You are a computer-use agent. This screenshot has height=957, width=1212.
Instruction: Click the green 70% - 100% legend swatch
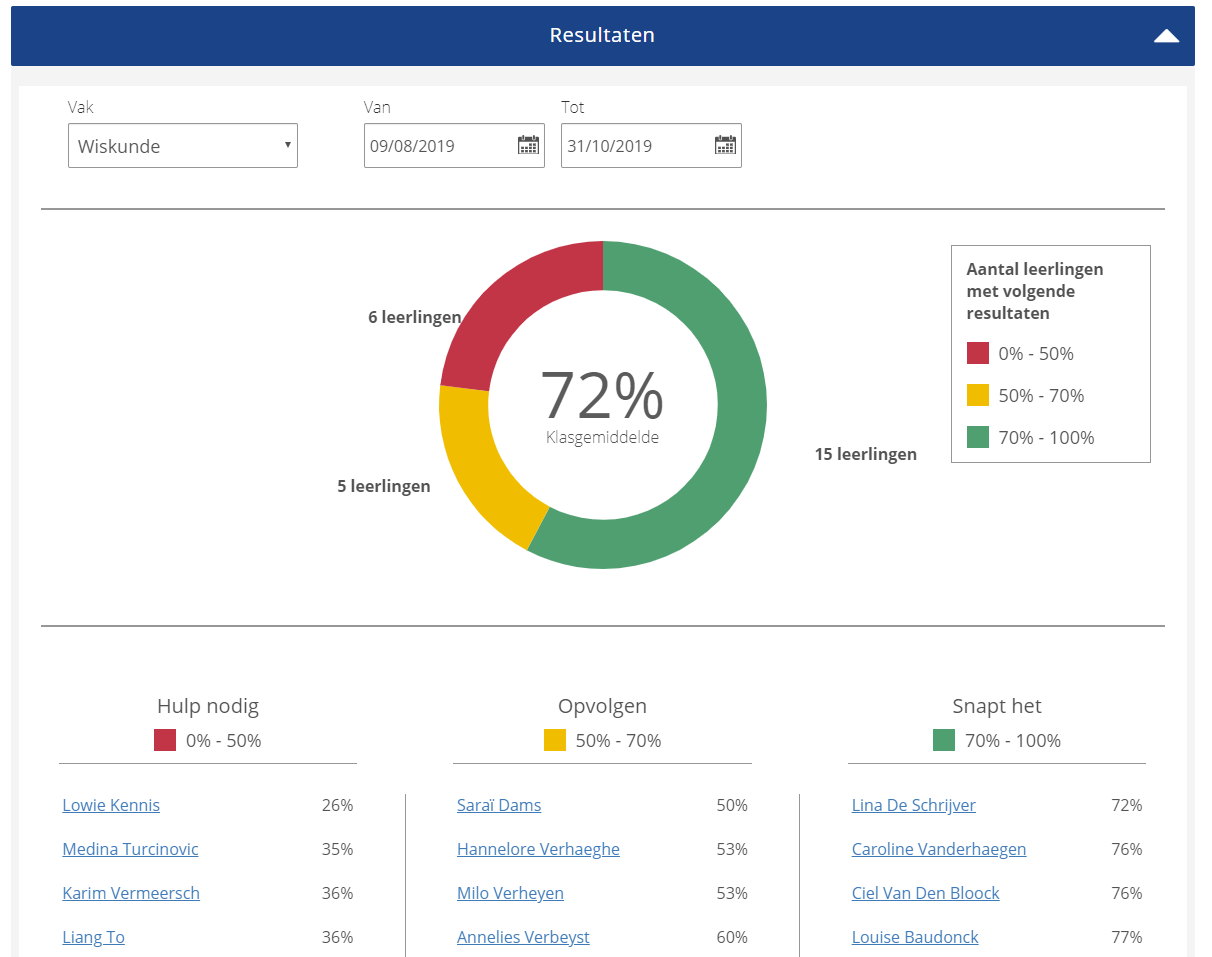(977, 437)
